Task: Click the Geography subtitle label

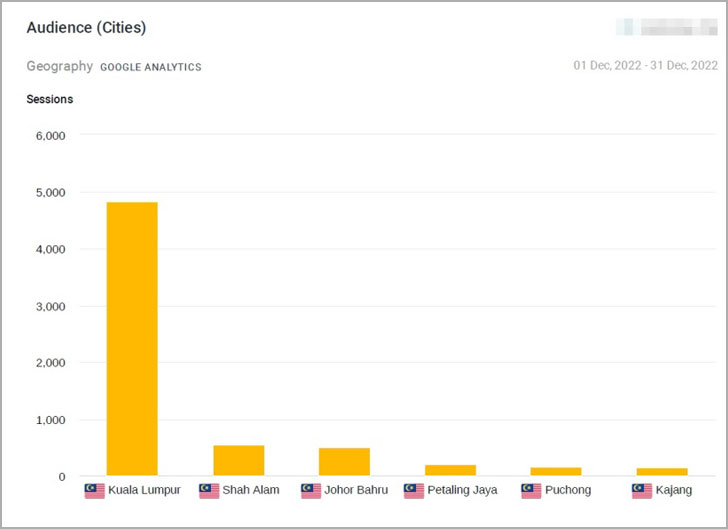Action: pos(60,66)
